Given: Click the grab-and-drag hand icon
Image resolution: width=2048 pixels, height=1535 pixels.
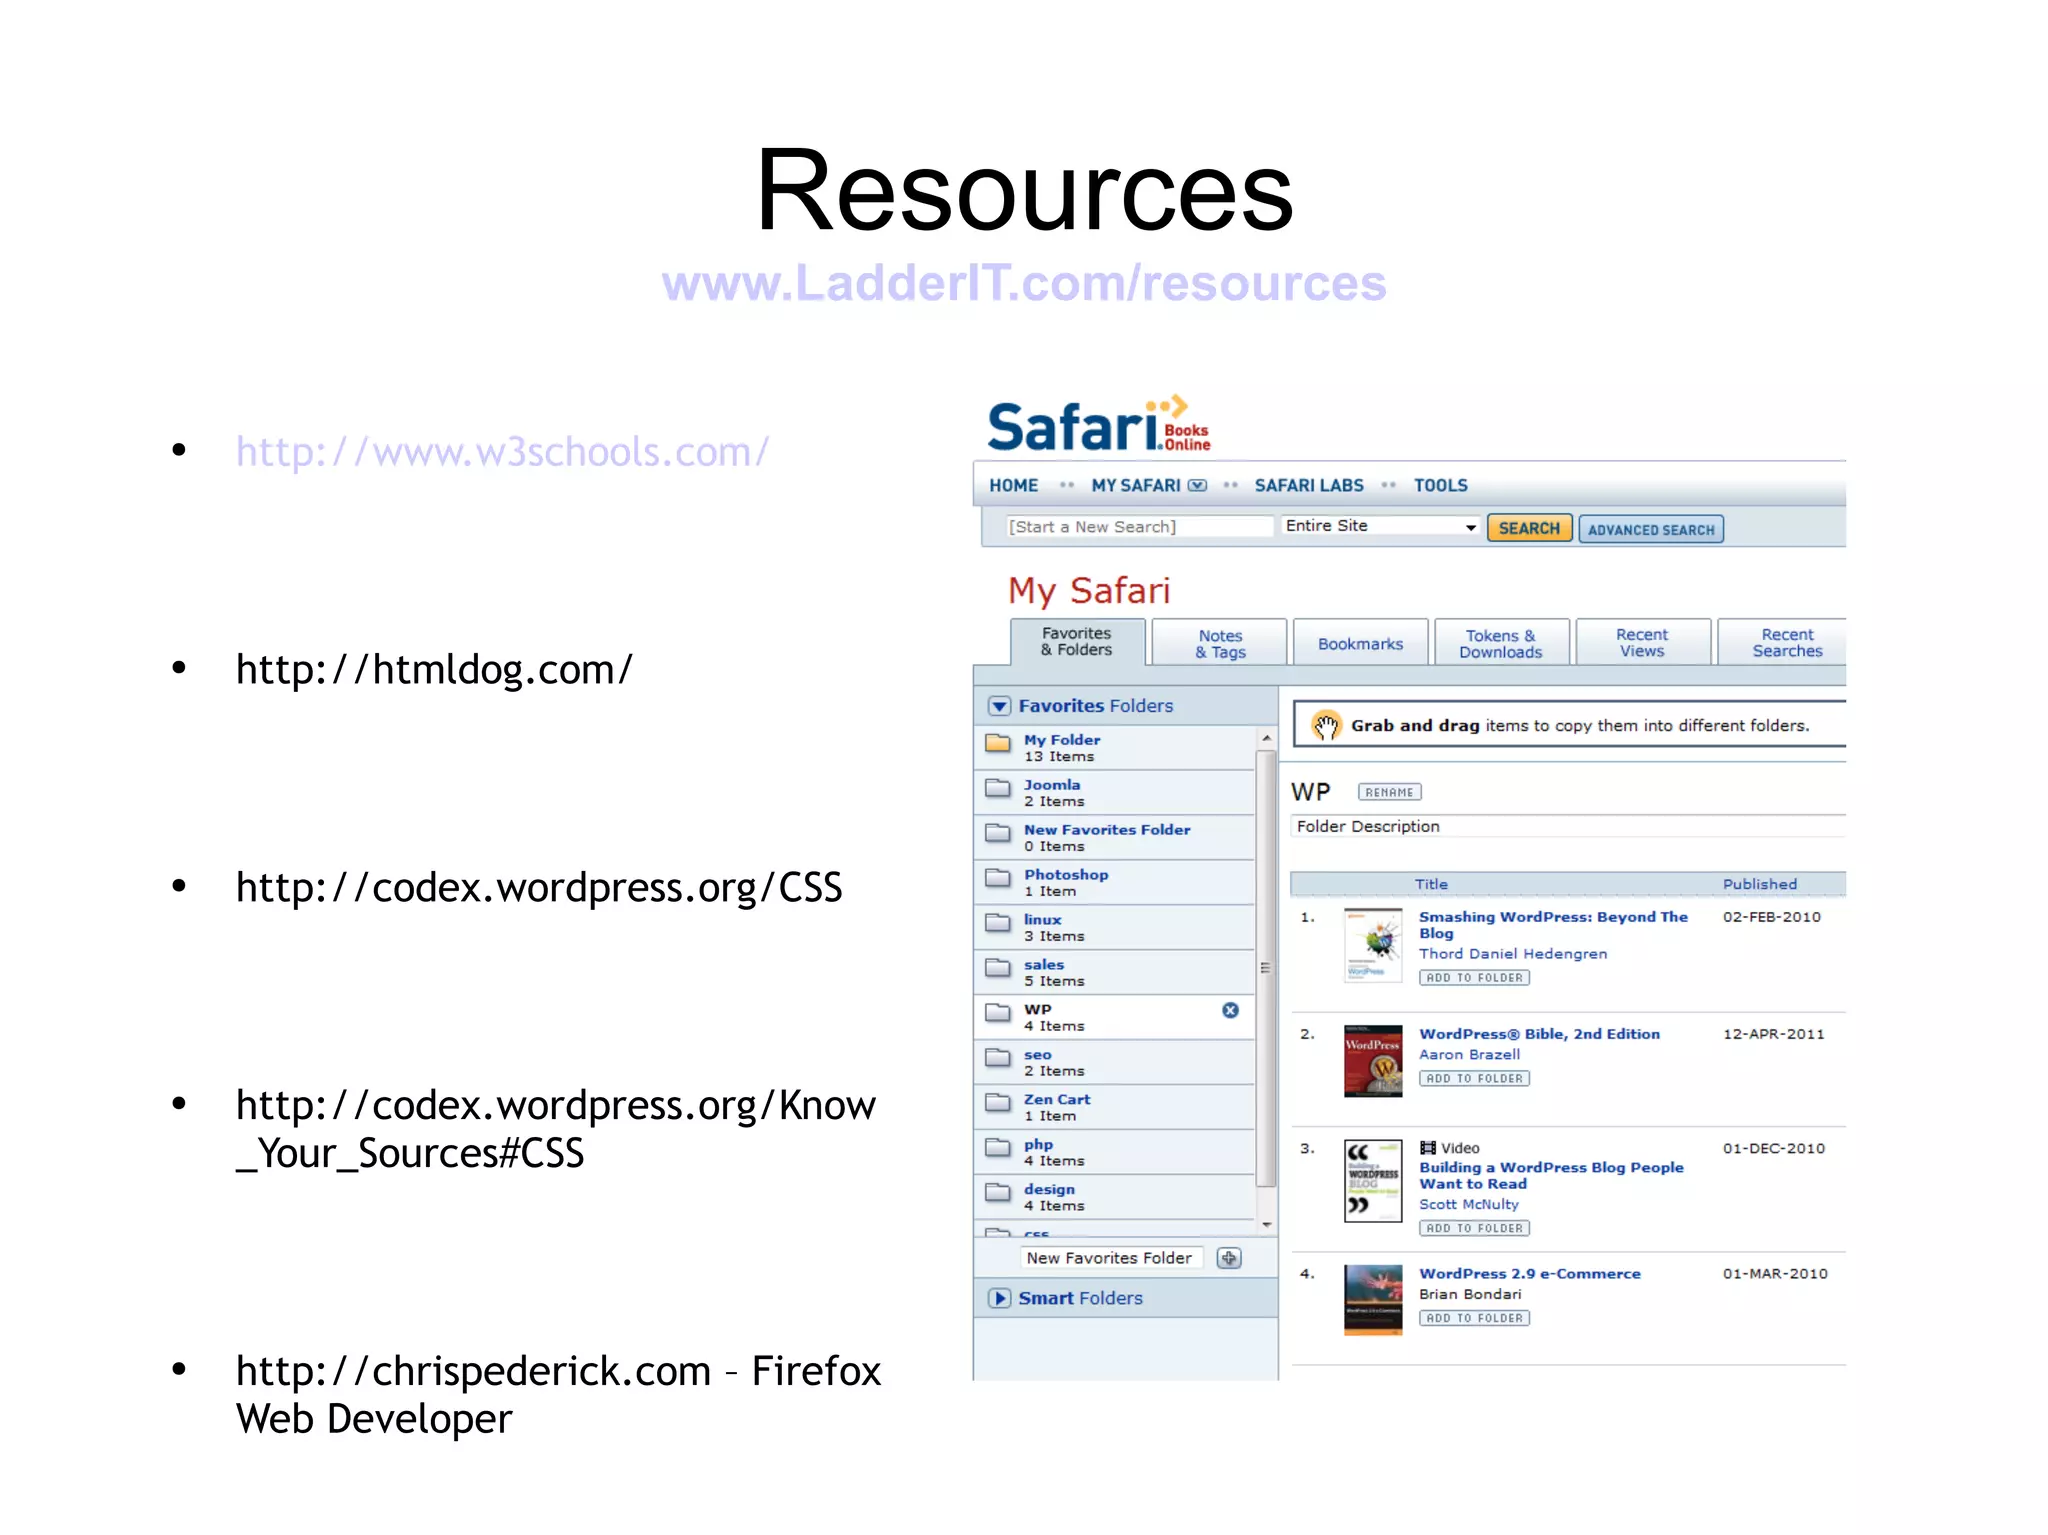Looking at the screenshot, I should click(1326, 725).
